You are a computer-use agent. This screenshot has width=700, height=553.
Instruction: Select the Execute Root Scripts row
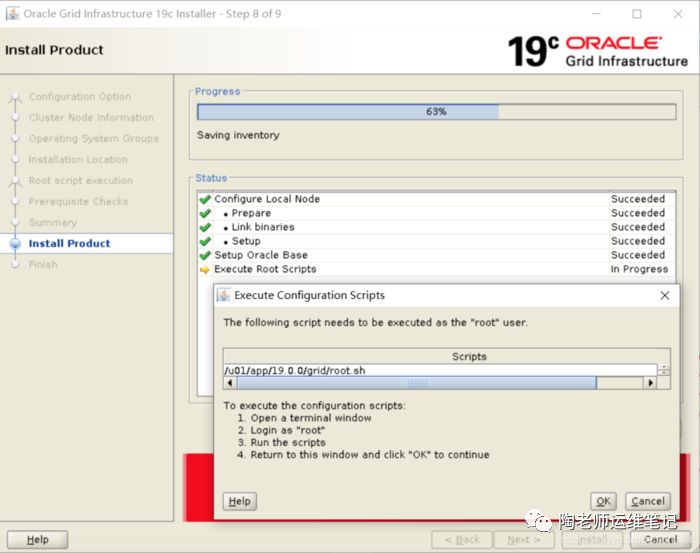[436, 269]
